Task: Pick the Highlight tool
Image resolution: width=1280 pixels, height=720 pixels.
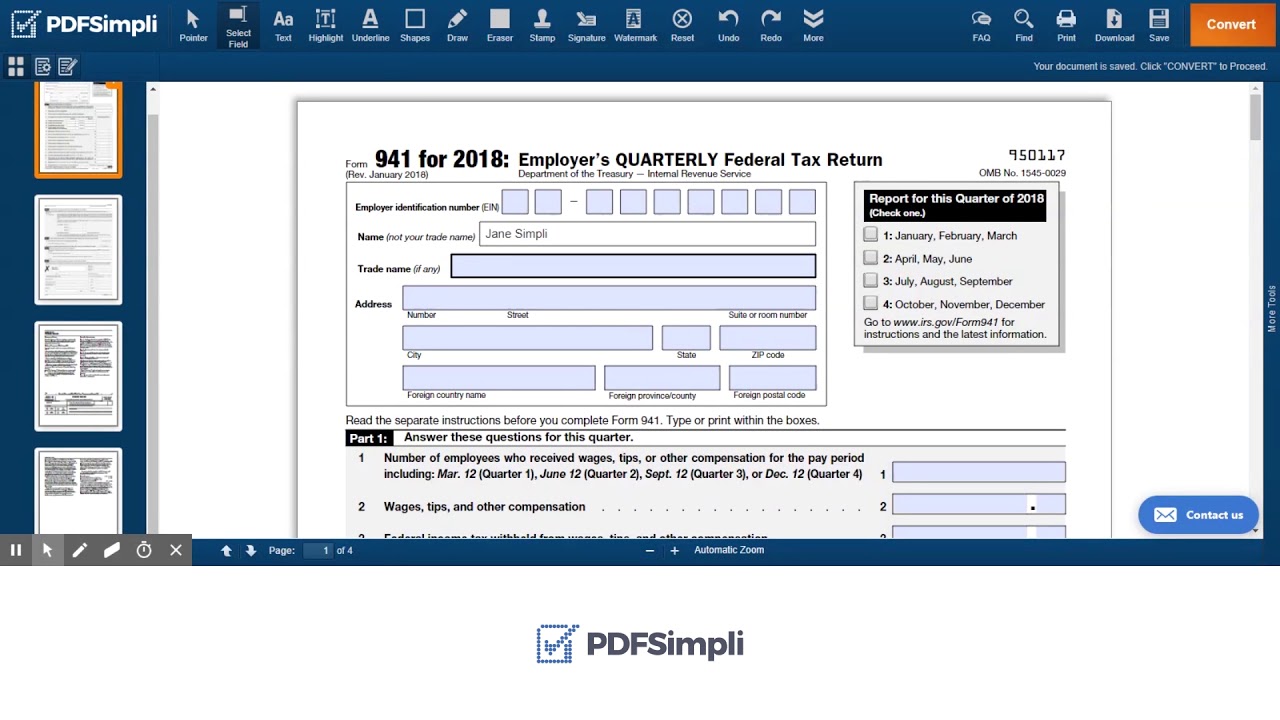Action: click(x=325, y=26)
